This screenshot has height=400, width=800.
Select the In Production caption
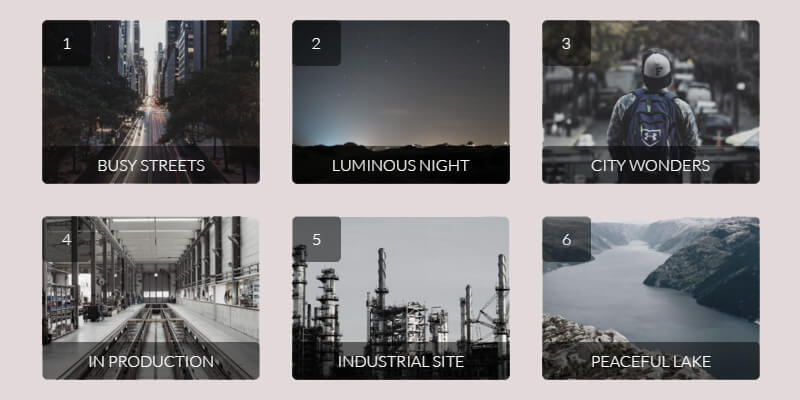151,361
